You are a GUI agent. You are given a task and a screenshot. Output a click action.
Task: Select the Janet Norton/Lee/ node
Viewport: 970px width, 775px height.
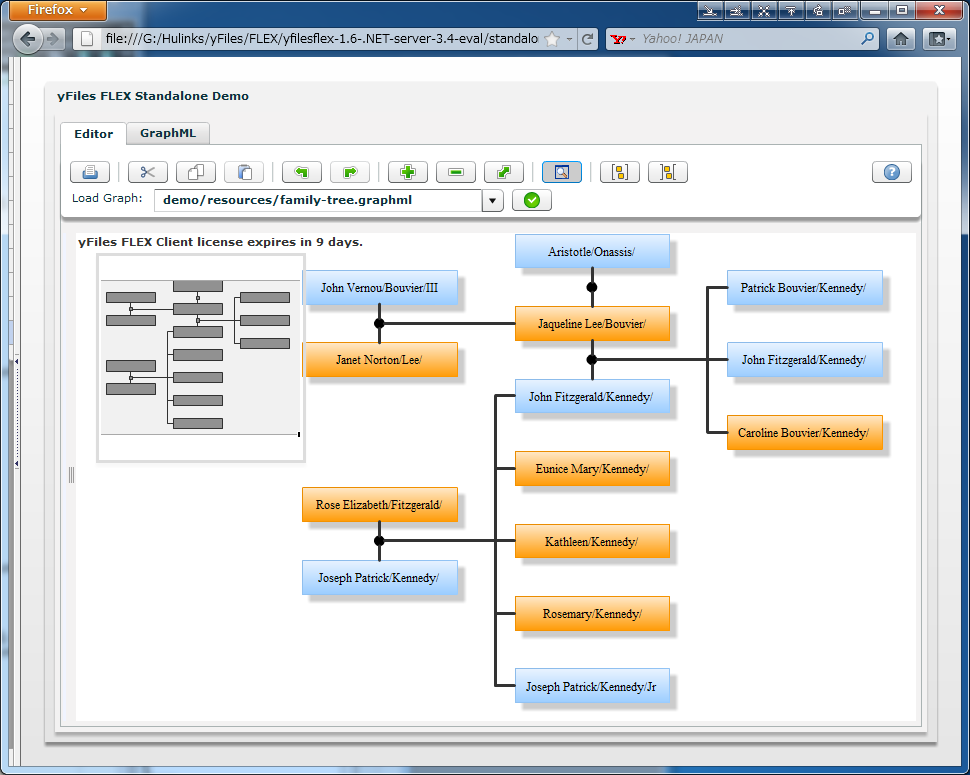tap(380, 359)
